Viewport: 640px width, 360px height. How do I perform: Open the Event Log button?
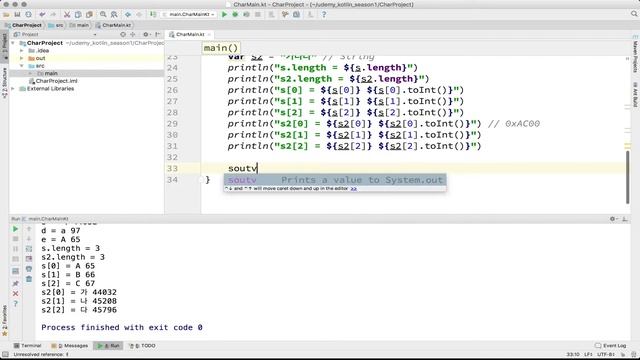click(611, 346)
